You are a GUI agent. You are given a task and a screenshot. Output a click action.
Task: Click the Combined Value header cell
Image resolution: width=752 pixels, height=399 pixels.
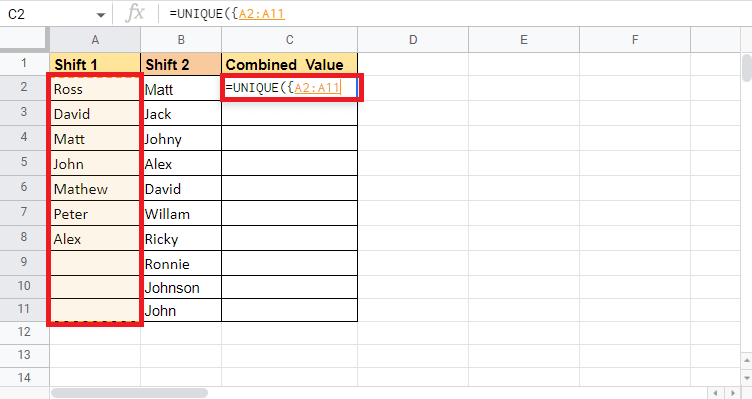click(x=289, y=64)
